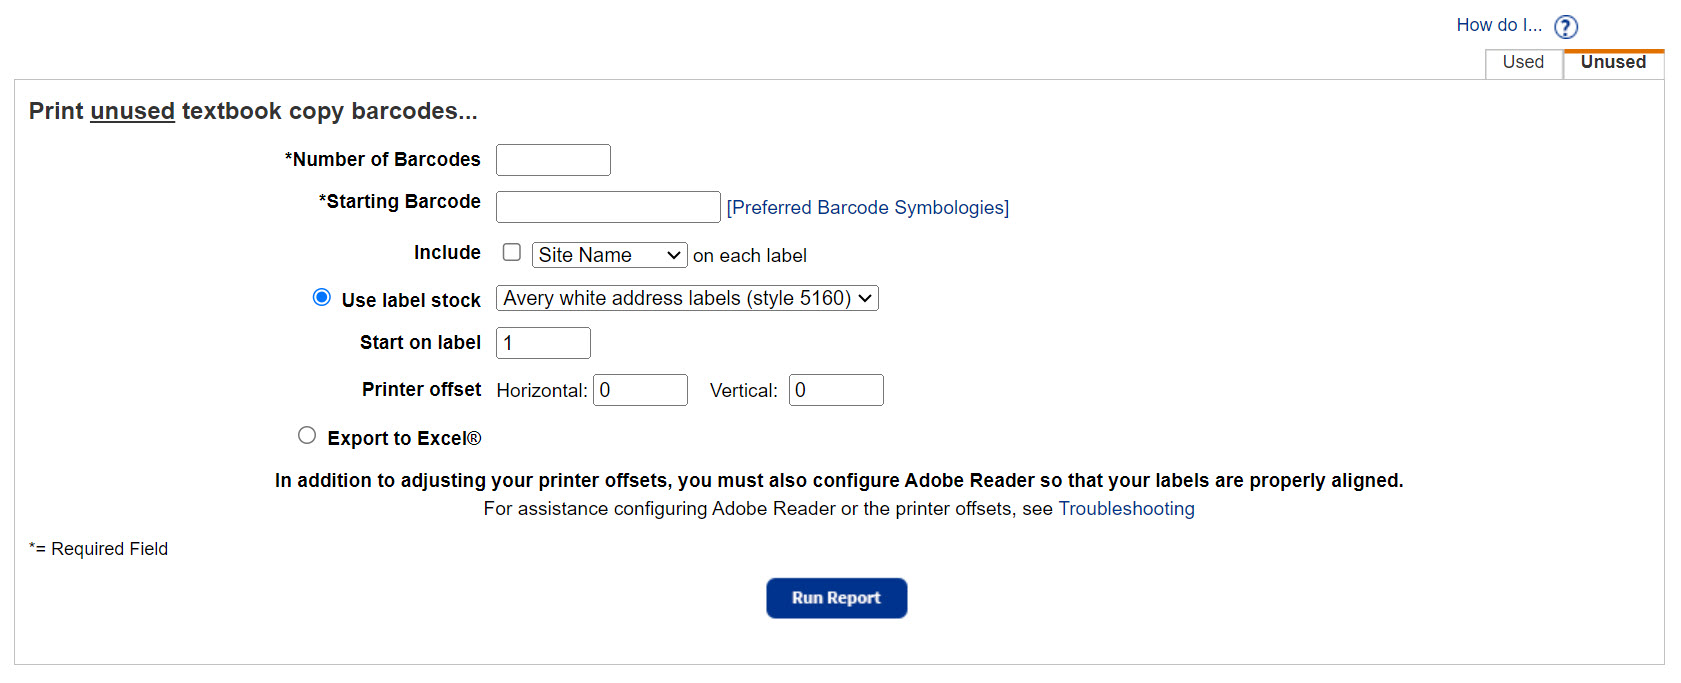
Task: Open the Troubleshooting link
Action: pos(1126,509)
